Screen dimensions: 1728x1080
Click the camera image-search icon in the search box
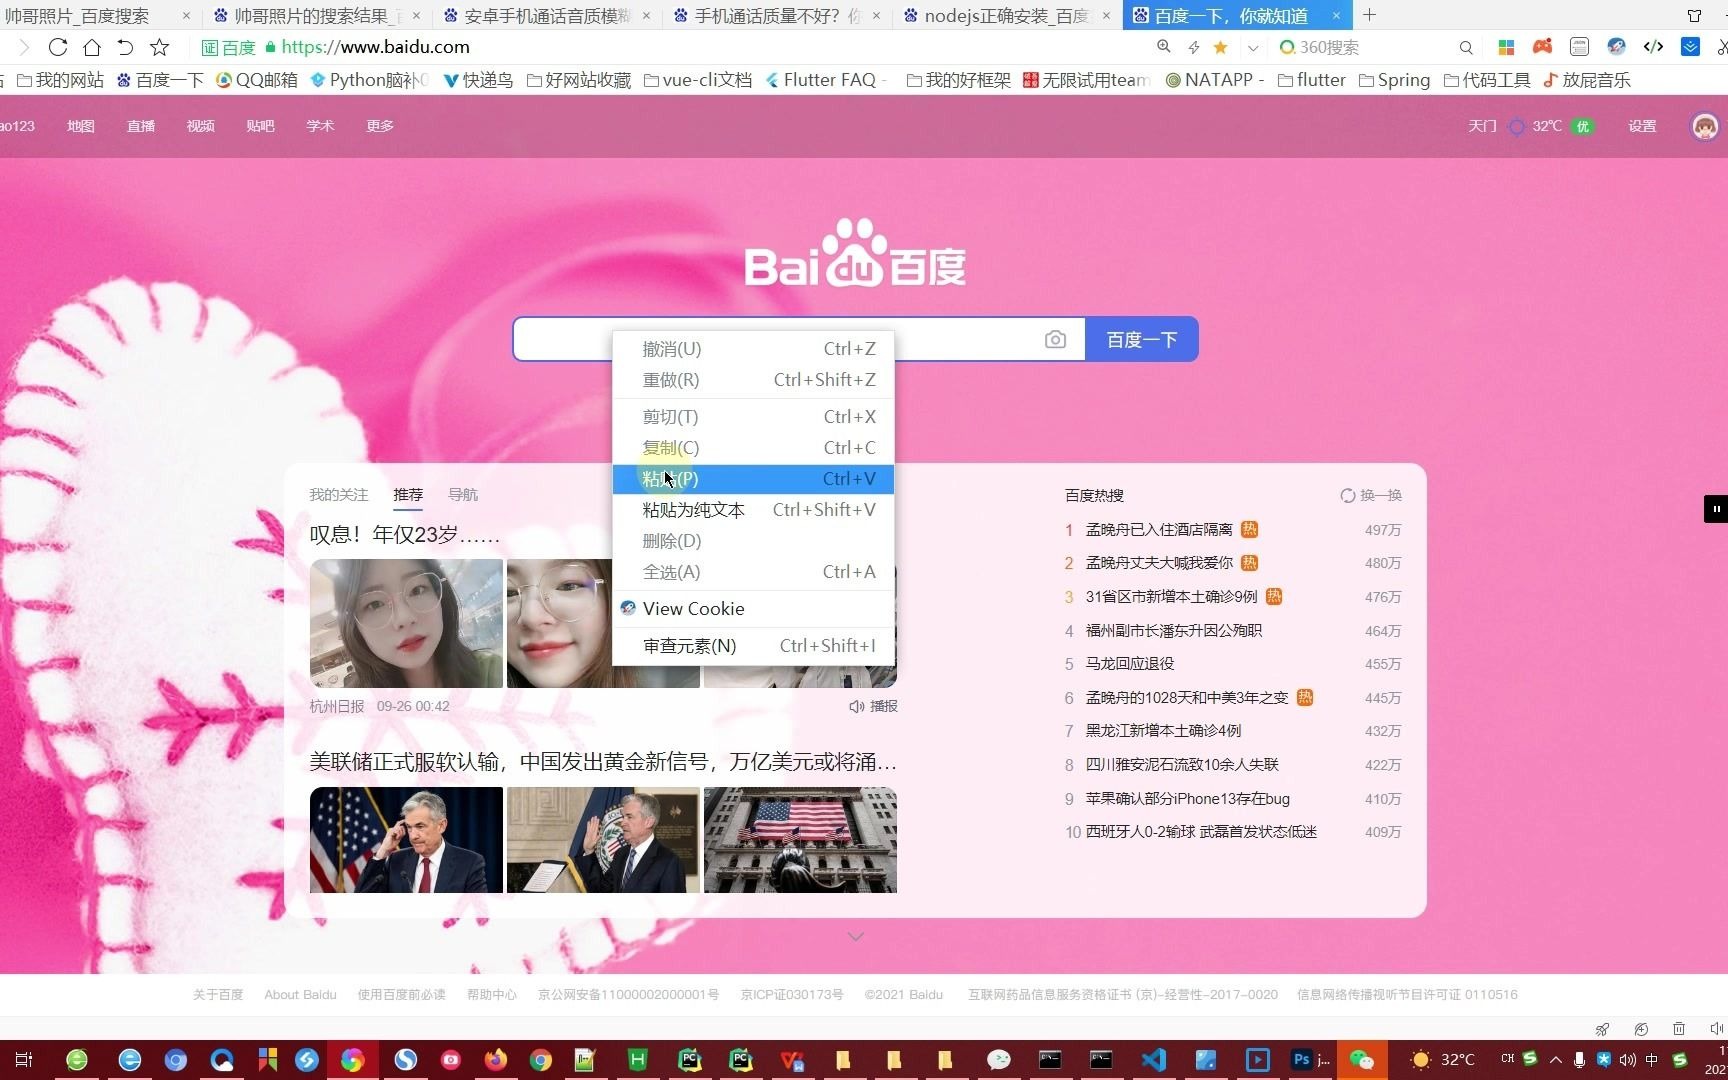1055,340
